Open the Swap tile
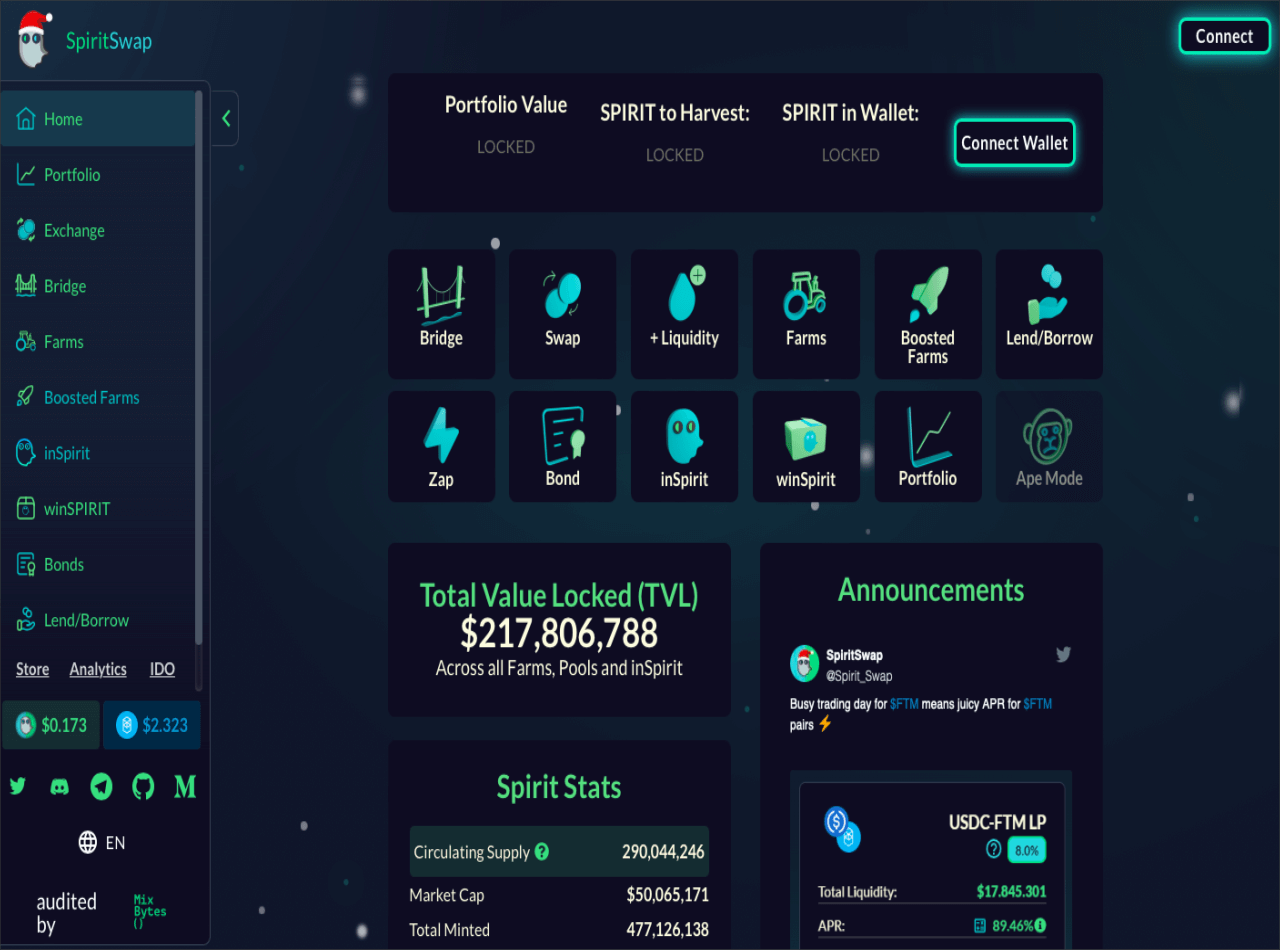The height and width of the screenshot is (950, 1280). pyautogui.click(x=563, y=314)
